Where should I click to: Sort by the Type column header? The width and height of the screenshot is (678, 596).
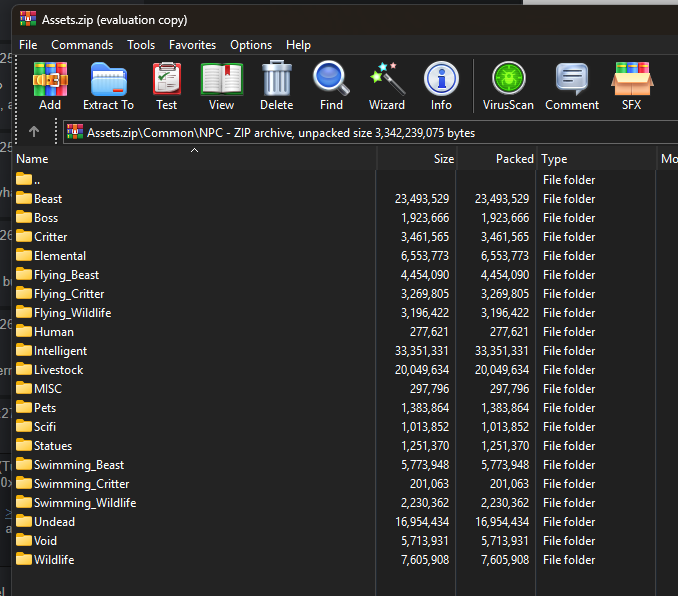[x=596, y=159]
